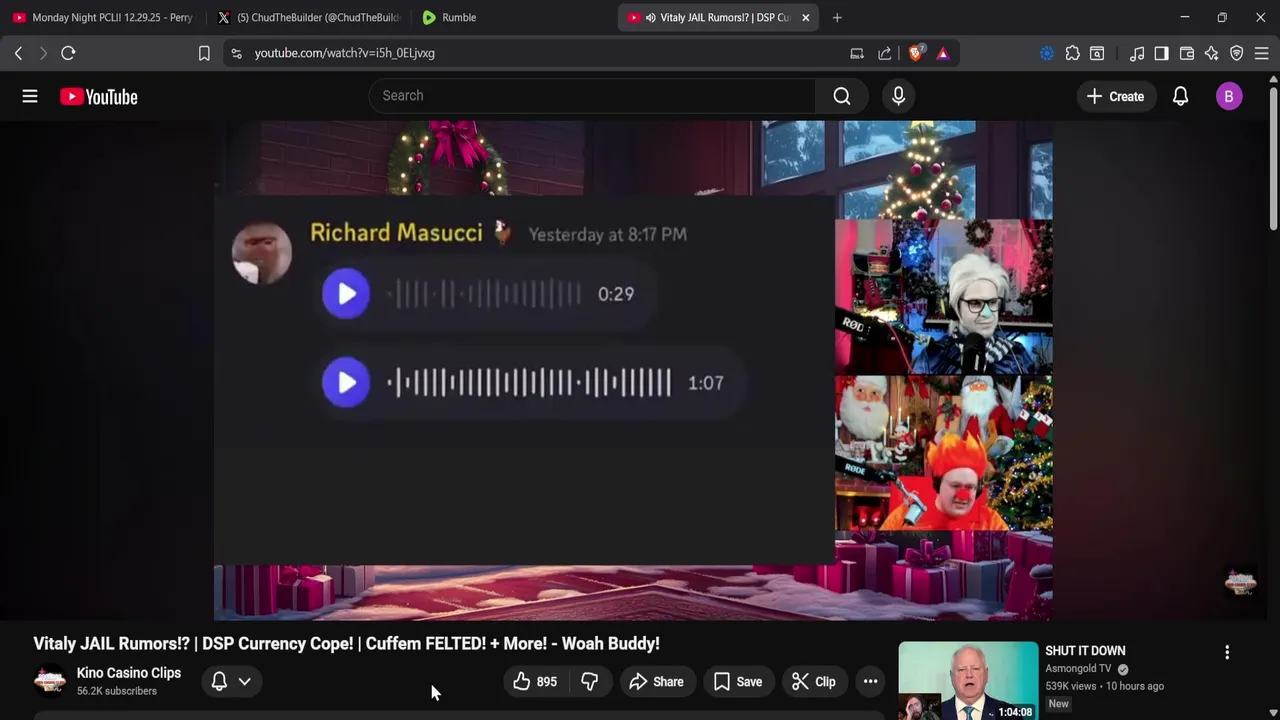1280x720 pixels.
Task: Open the Brave Shields lion icon
Action: click(915, 53)
